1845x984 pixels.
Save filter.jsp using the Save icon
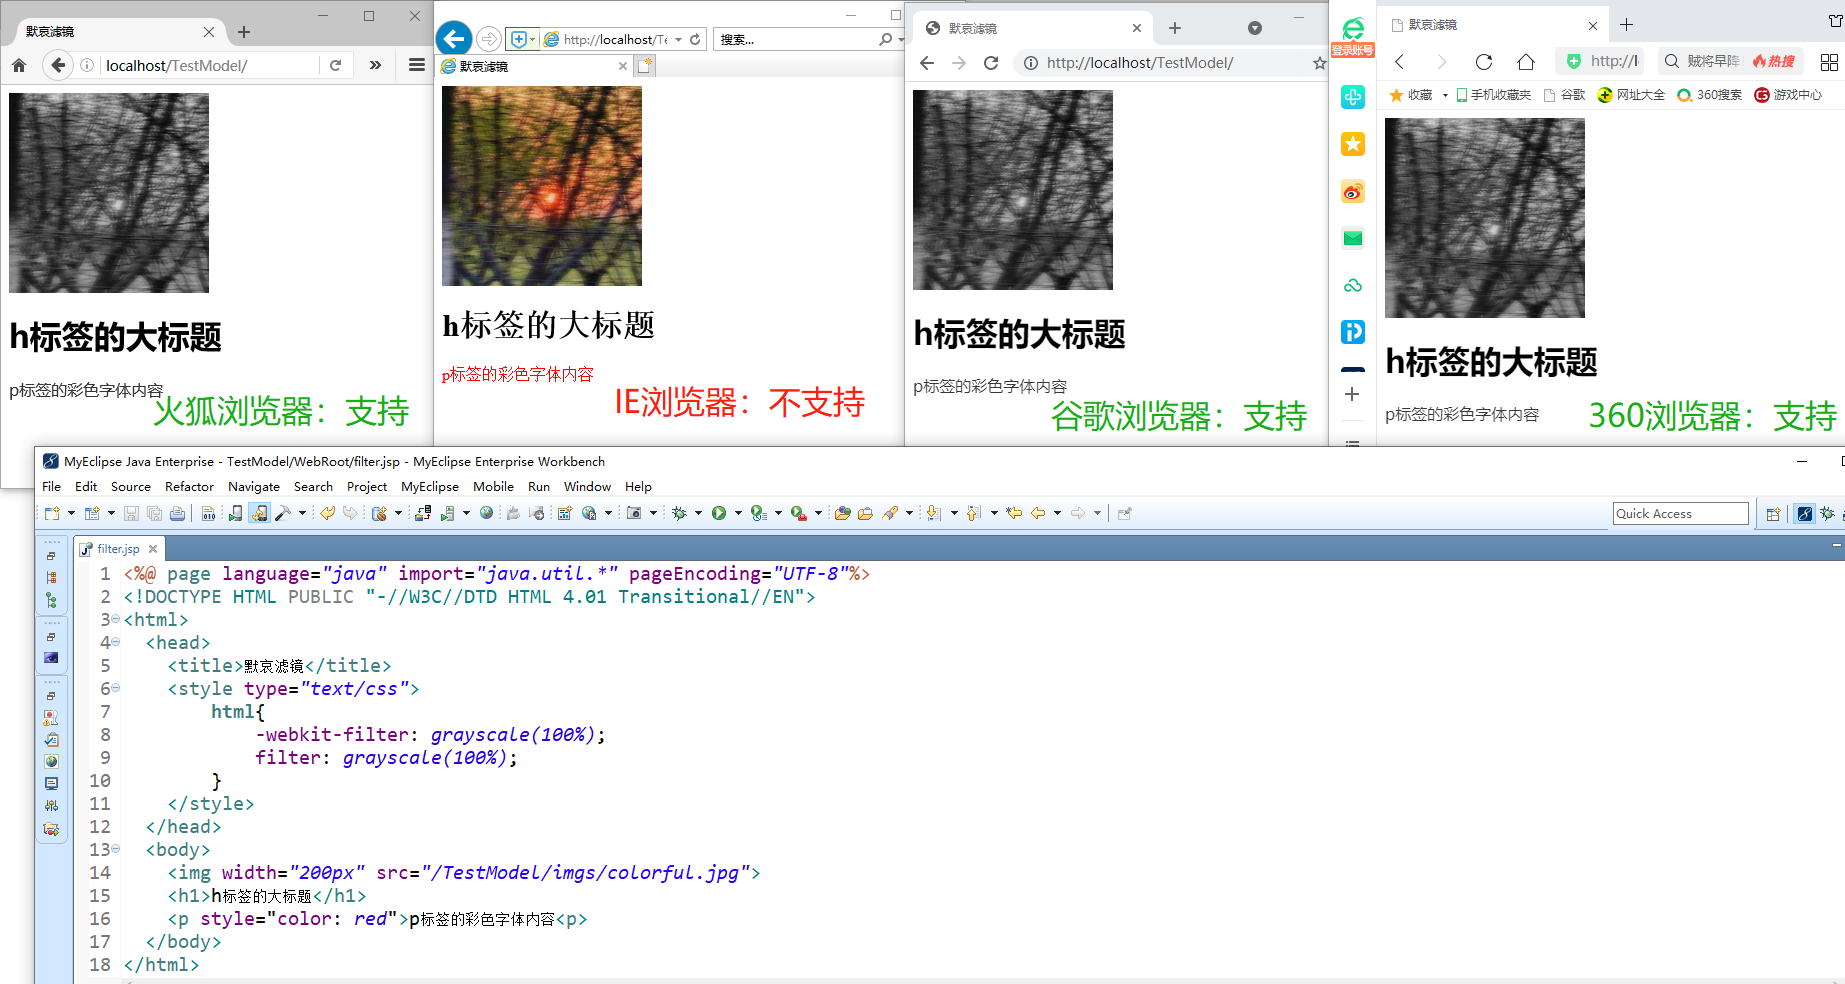(131, 512)
